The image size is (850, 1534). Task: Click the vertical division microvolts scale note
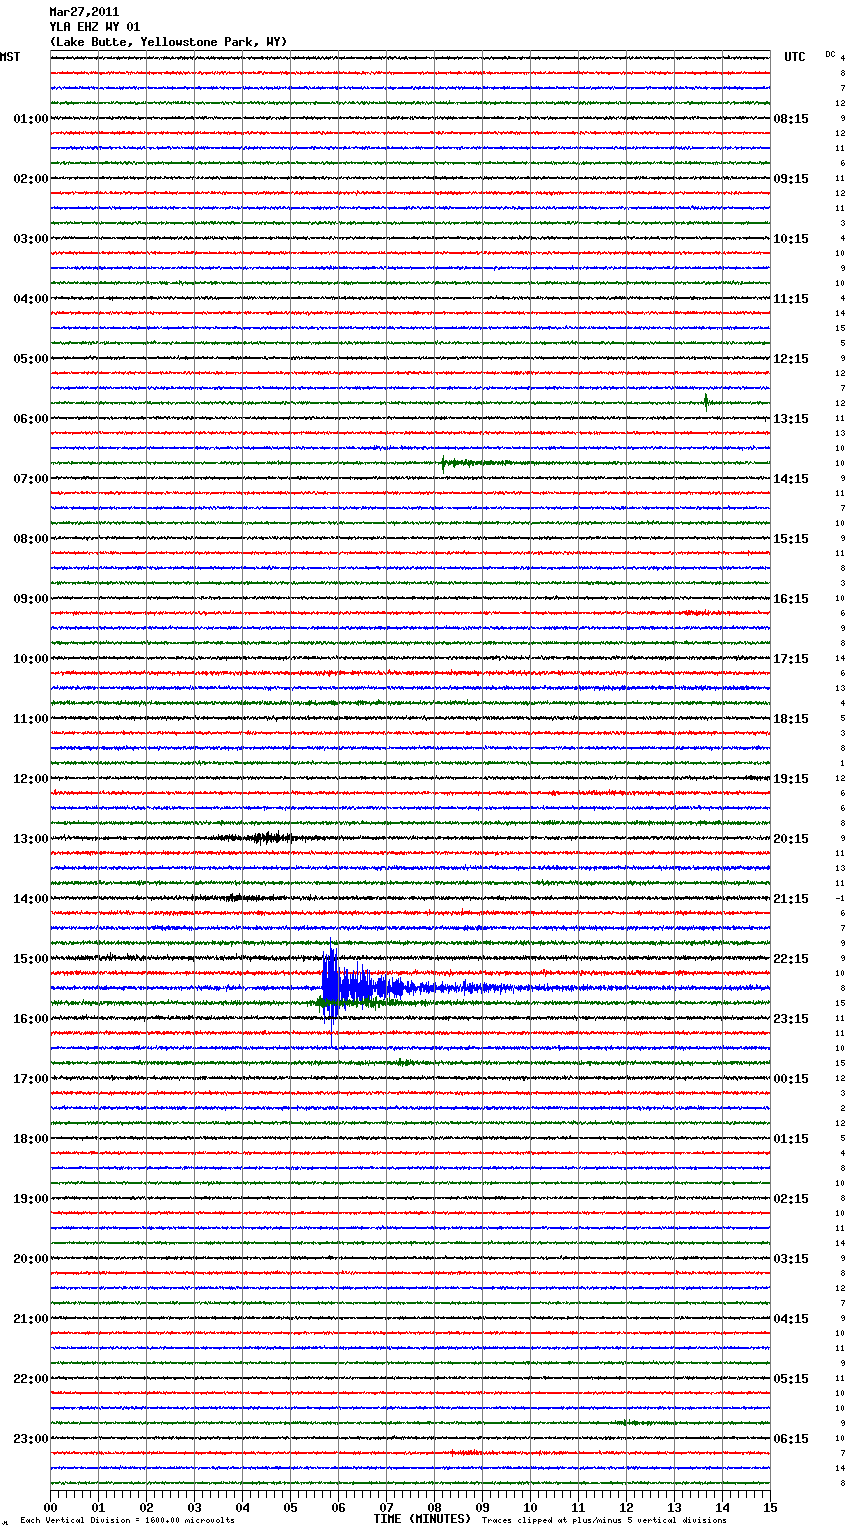pos(127,1520)
